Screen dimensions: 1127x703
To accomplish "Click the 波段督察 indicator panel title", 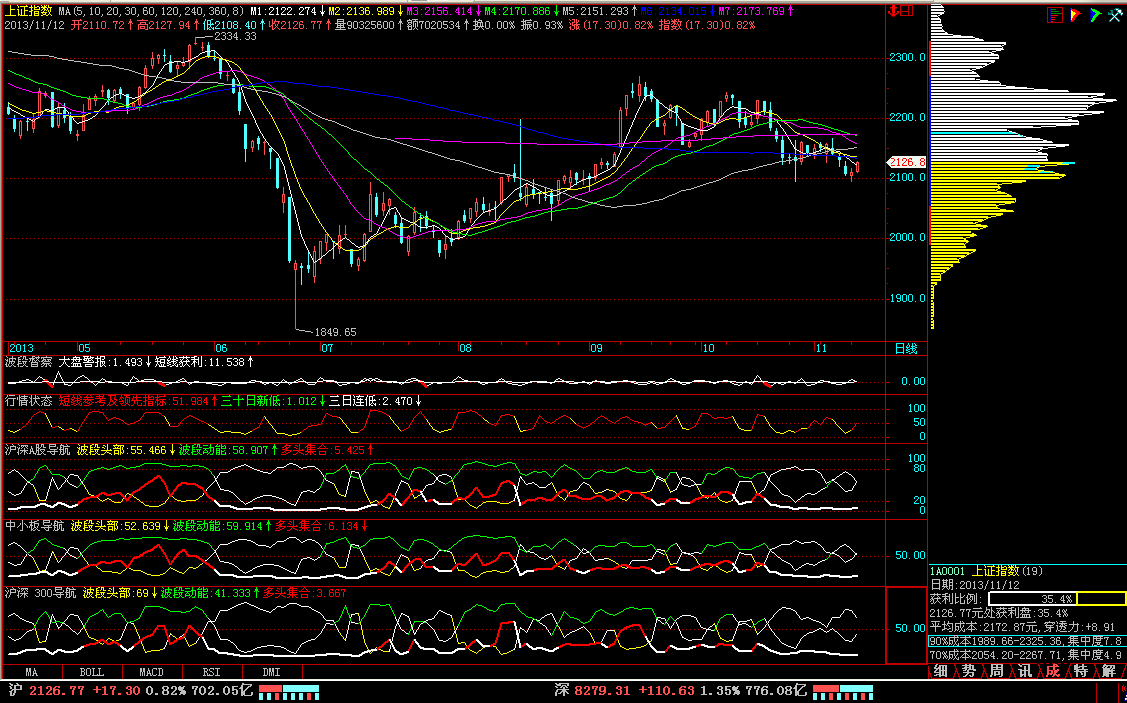I will click(x=28, y=362).
